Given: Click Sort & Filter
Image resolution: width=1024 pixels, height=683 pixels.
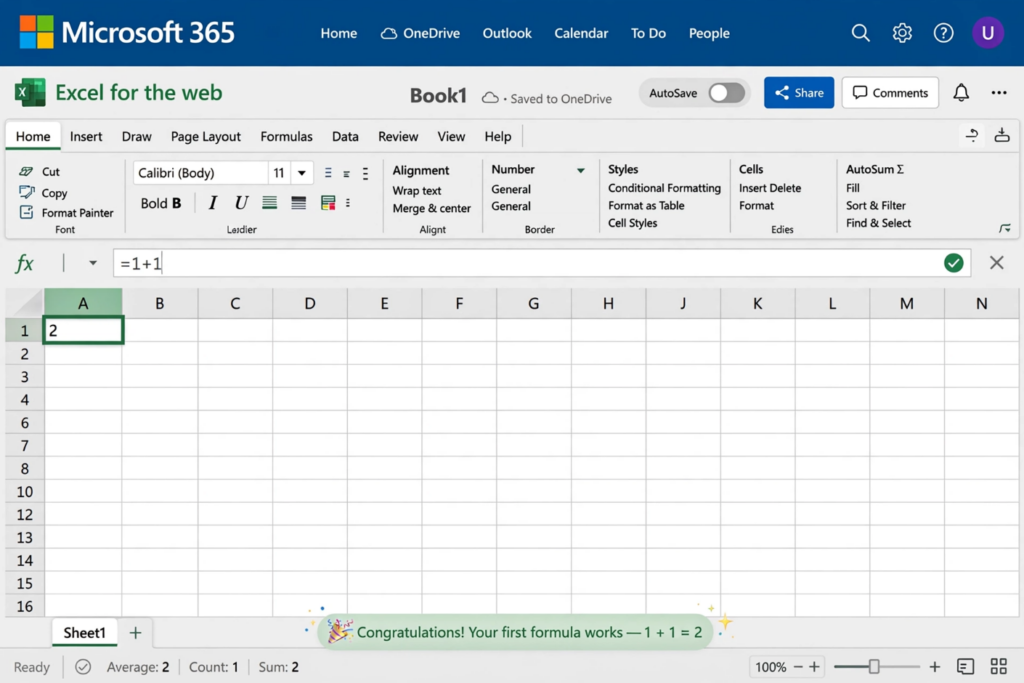Looking at the screenshot, I should (876, 206).
